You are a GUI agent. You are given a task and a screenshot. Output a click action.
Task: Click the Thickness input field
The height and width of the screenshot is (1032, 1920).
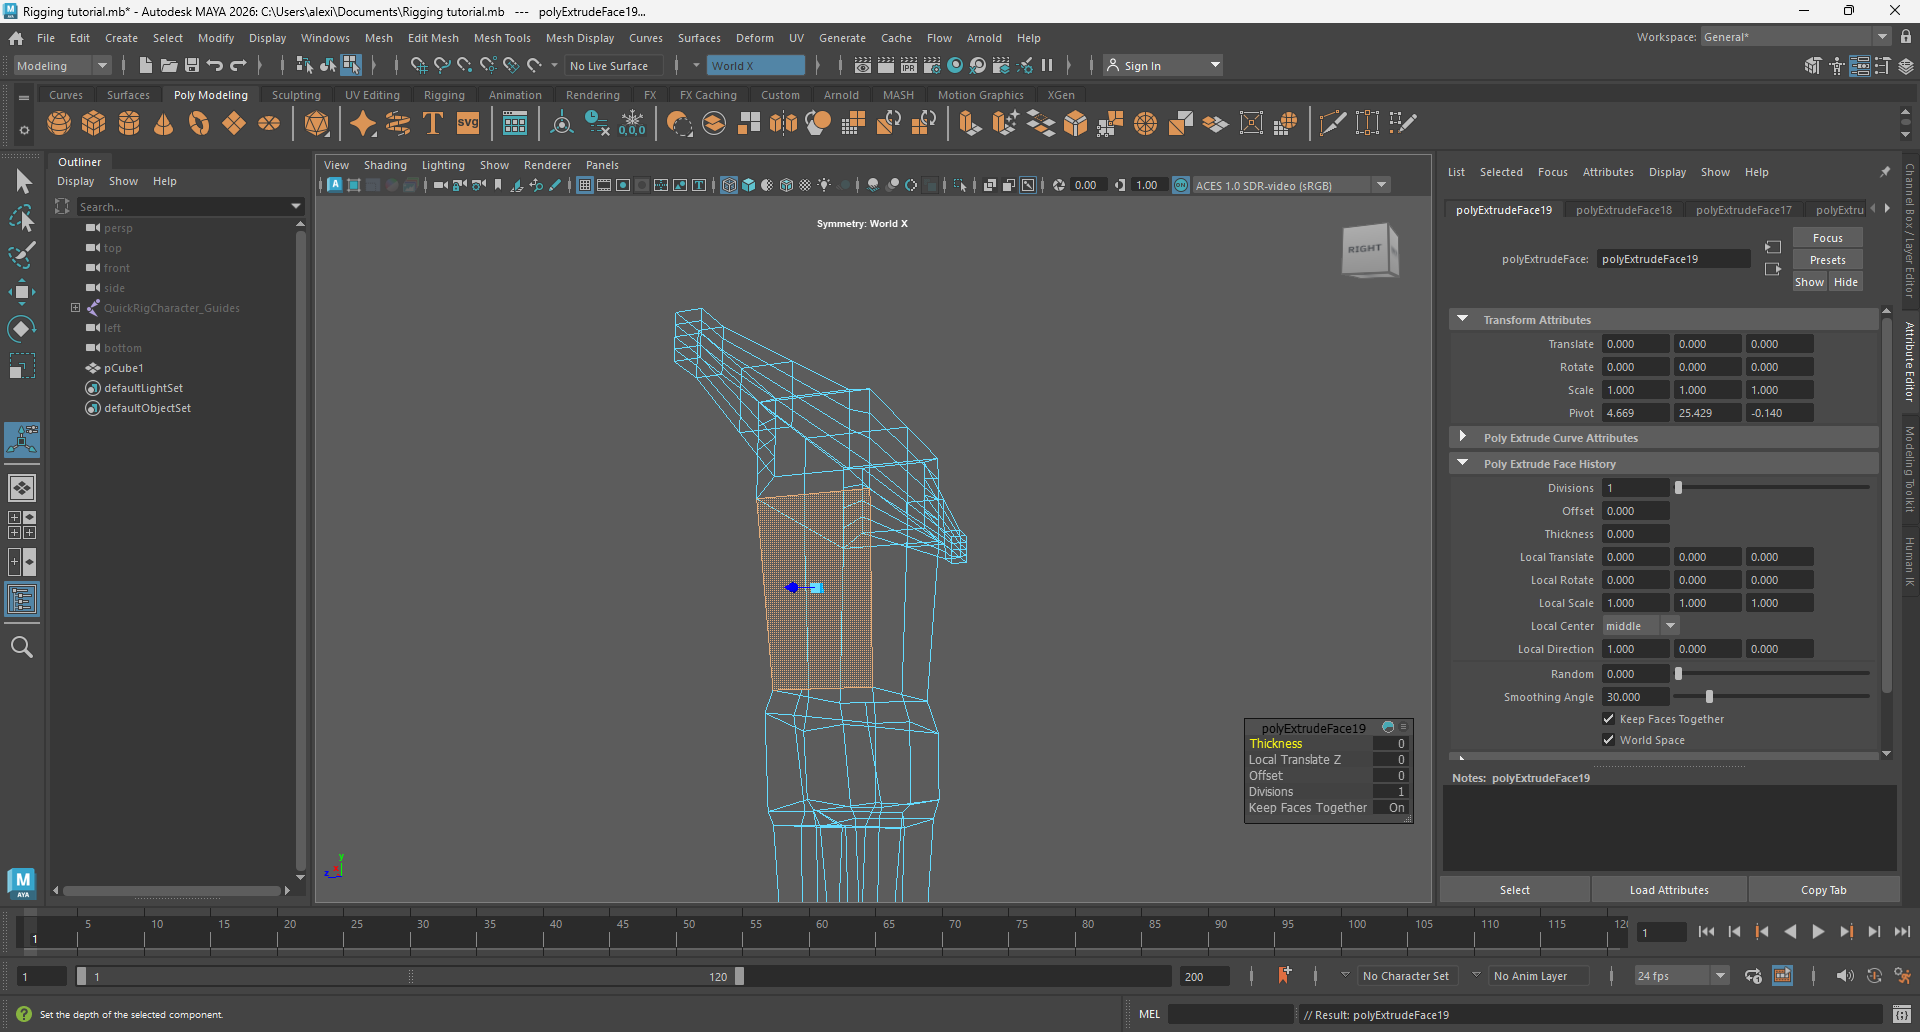[x=1635, y=534]
